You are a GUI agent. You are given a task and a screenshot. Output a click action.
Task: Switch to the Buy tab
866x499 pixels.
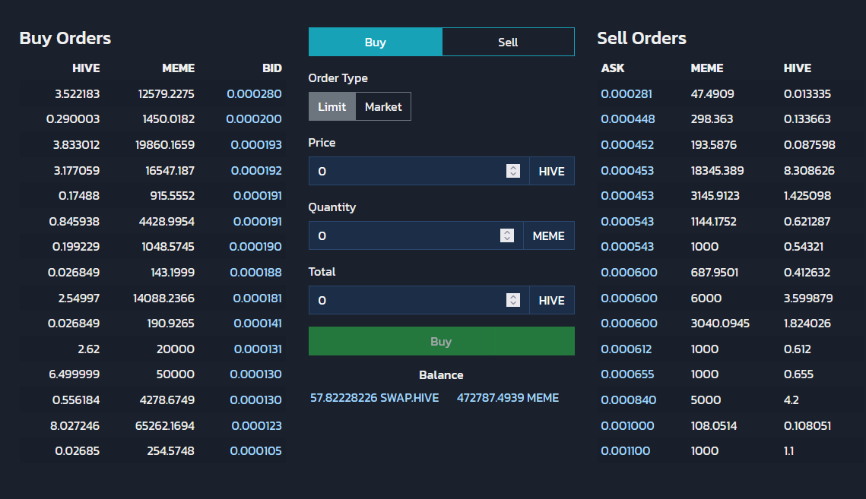[x=376, y=42]
